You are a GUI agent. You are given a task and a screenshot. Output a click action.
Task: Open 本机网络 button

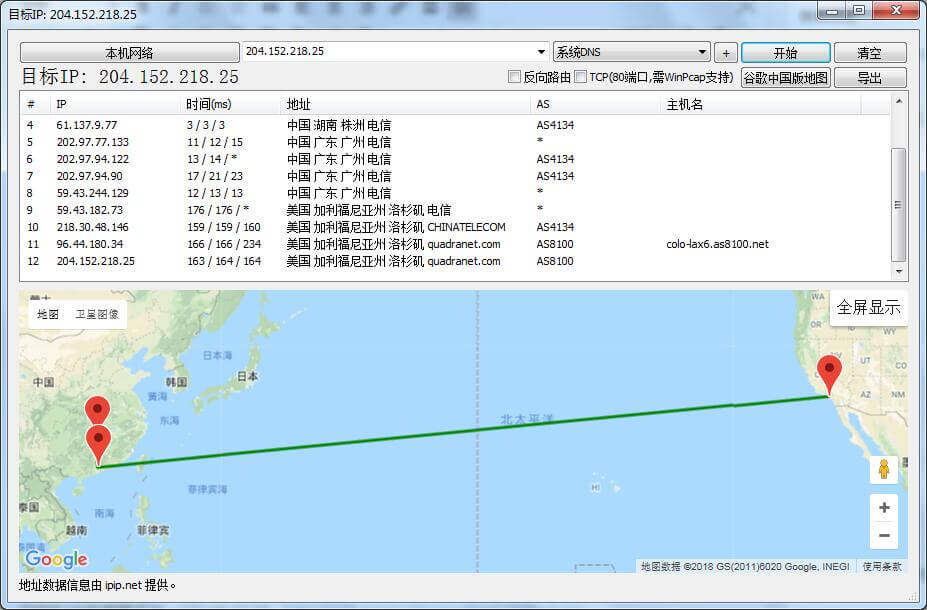(x=129, y=52)
